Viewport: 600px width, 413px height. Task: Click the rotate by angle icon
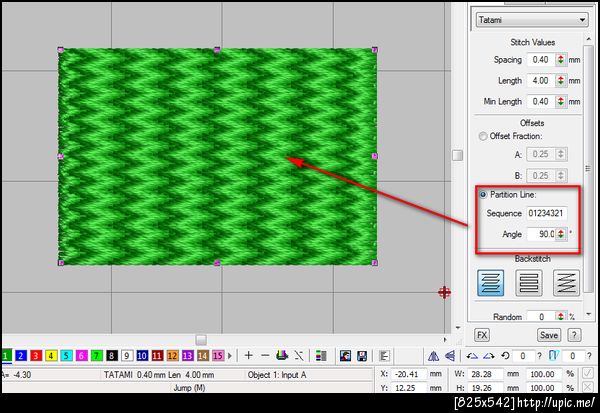[x=505, y=356]
